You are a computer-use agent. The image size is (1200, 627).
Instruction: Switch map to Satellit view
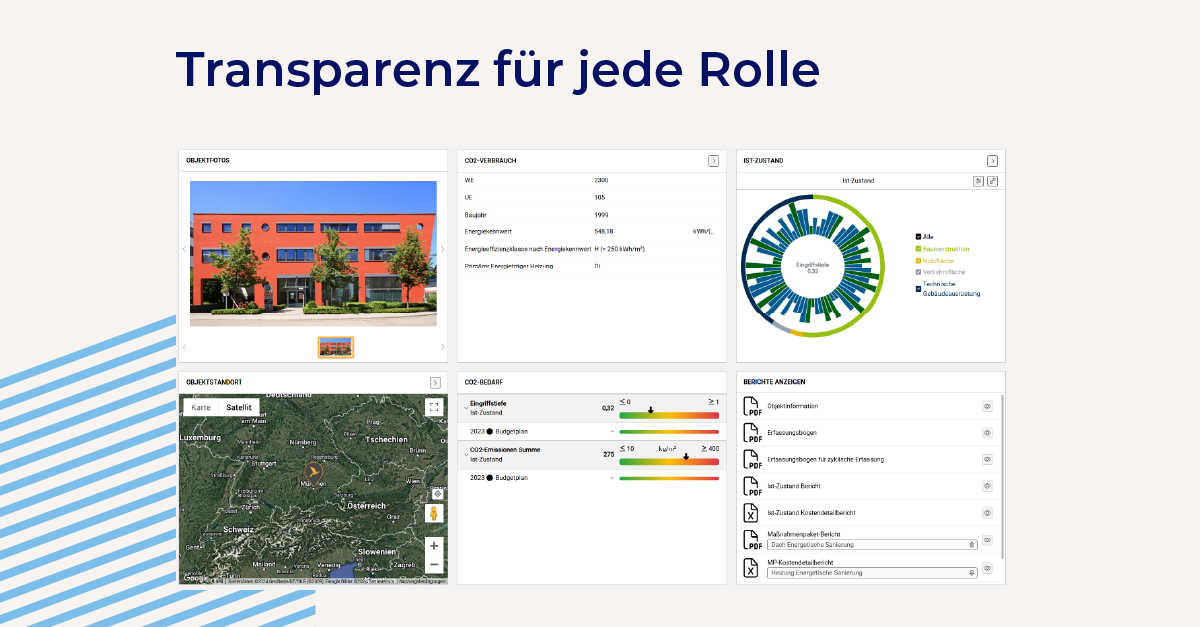coord(239,407)
